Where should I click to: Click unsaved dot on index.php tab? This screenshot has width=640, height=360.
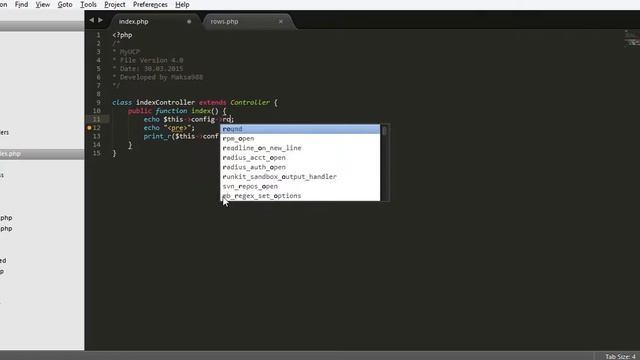(189, 21)
